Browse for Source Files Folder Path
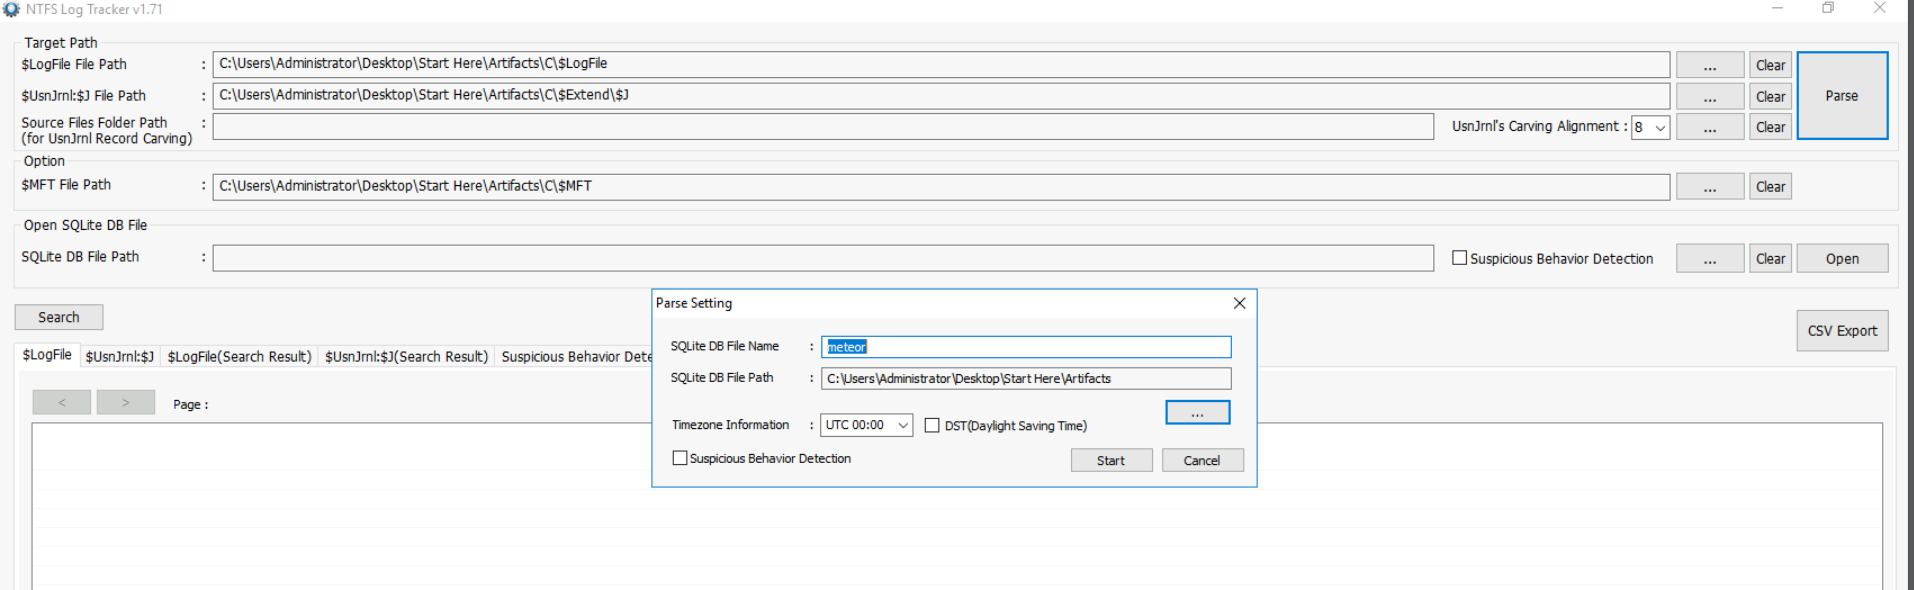This screenshot has height=590, width=1914. pos(1710,127)
